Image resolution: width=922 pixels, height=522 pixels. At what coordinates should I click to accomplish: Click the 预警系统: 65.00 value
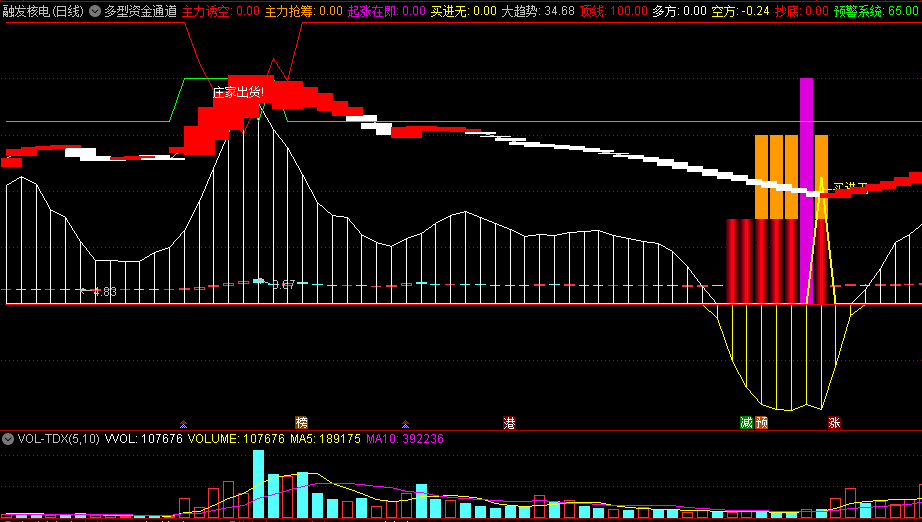click(x=877, y=11)
